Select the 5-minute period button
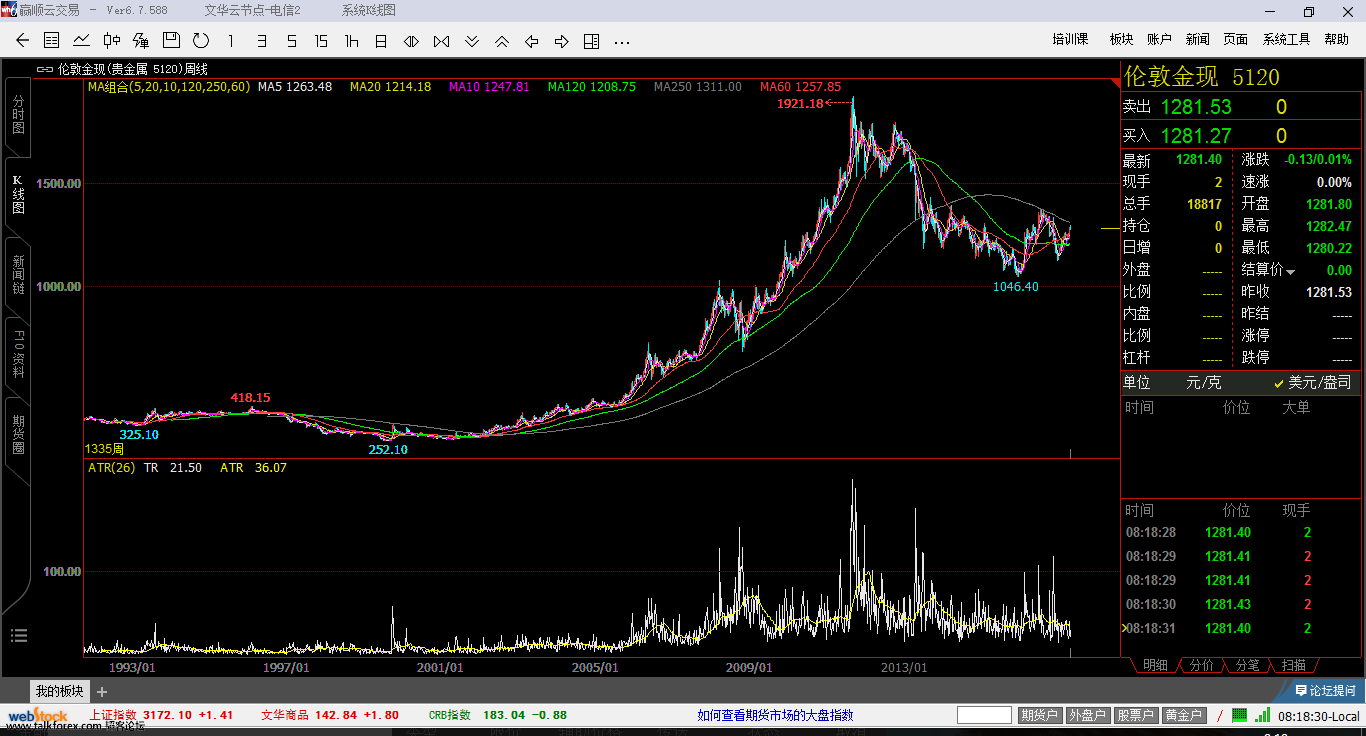This screenshot has height=736, width=1366. pos(292,41)
